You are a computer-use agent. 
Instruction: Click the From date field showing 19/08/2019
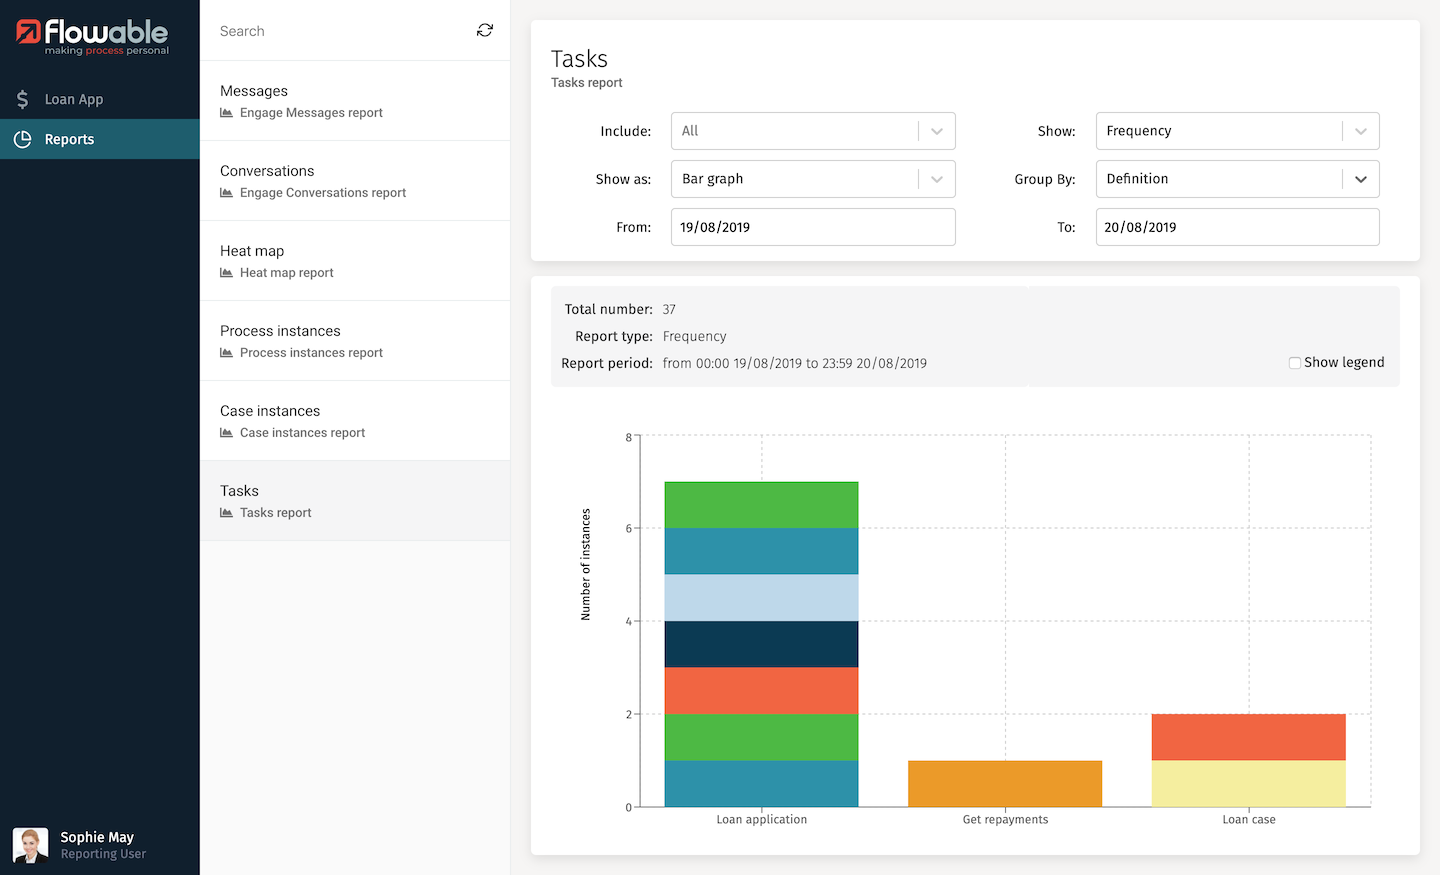[812, 227]
